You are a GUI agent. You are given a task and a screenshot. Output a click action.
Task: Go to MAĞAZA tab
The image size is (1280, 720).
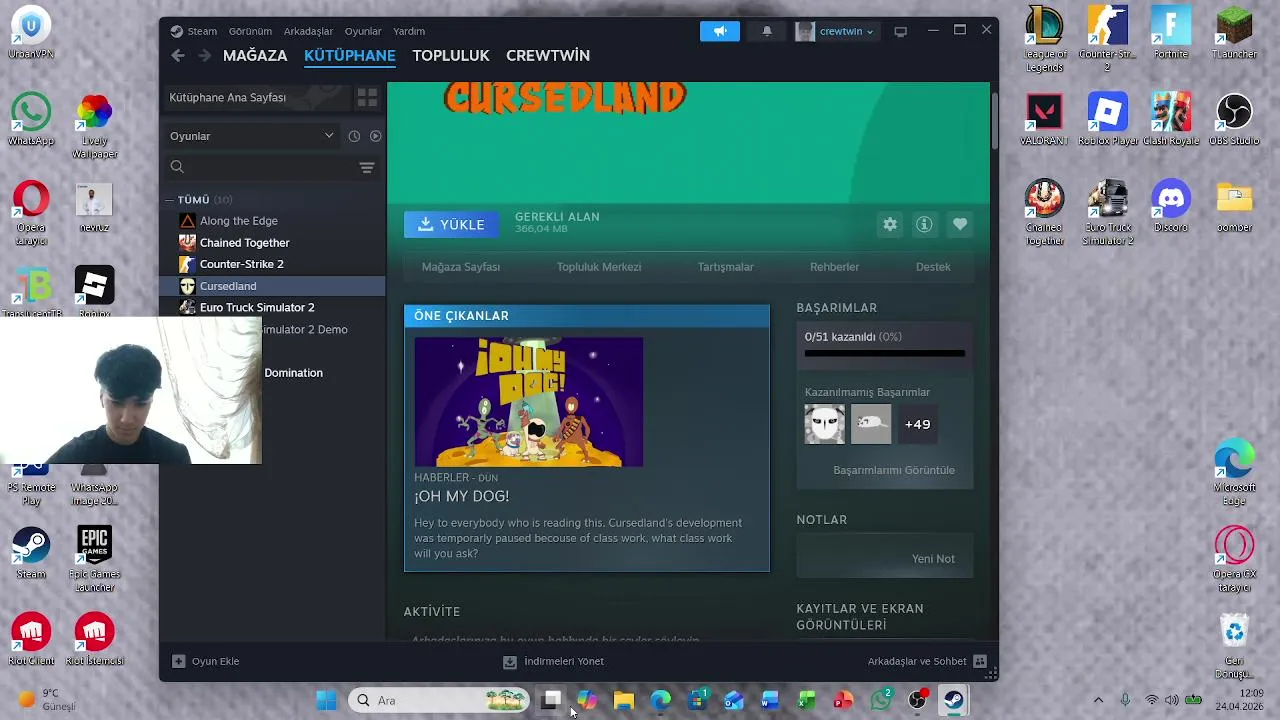[255, 56]
